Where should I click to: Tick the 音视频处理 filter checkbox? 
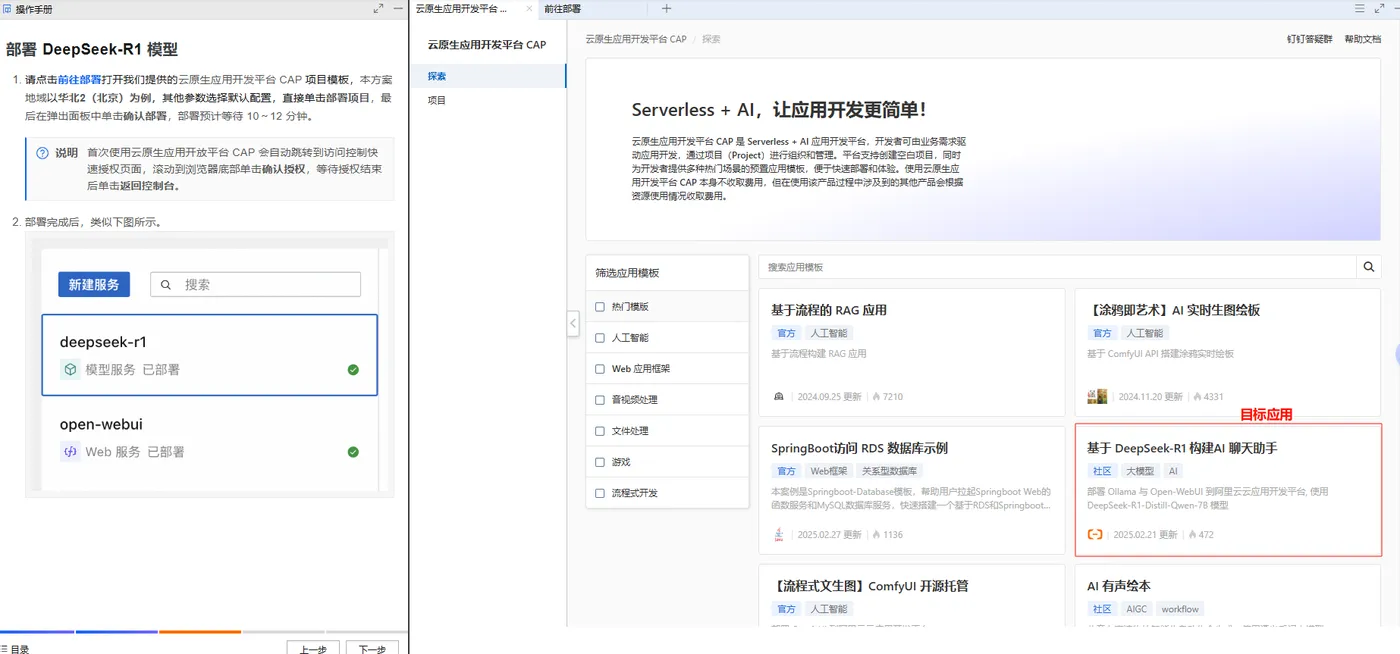[600, 400]
